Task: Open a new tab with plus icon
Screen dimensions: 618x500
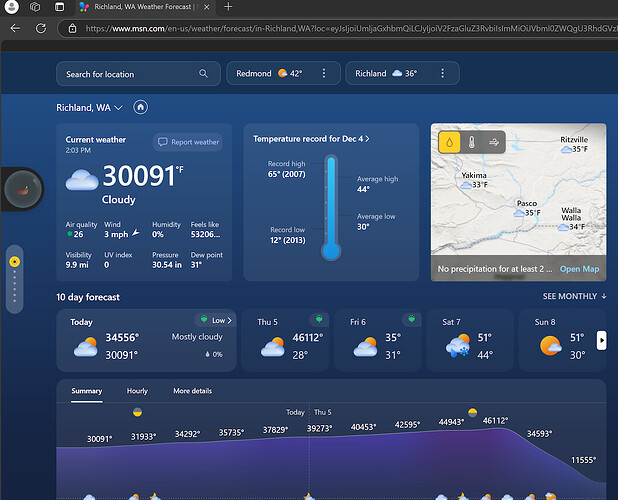Action: (228, 7)
